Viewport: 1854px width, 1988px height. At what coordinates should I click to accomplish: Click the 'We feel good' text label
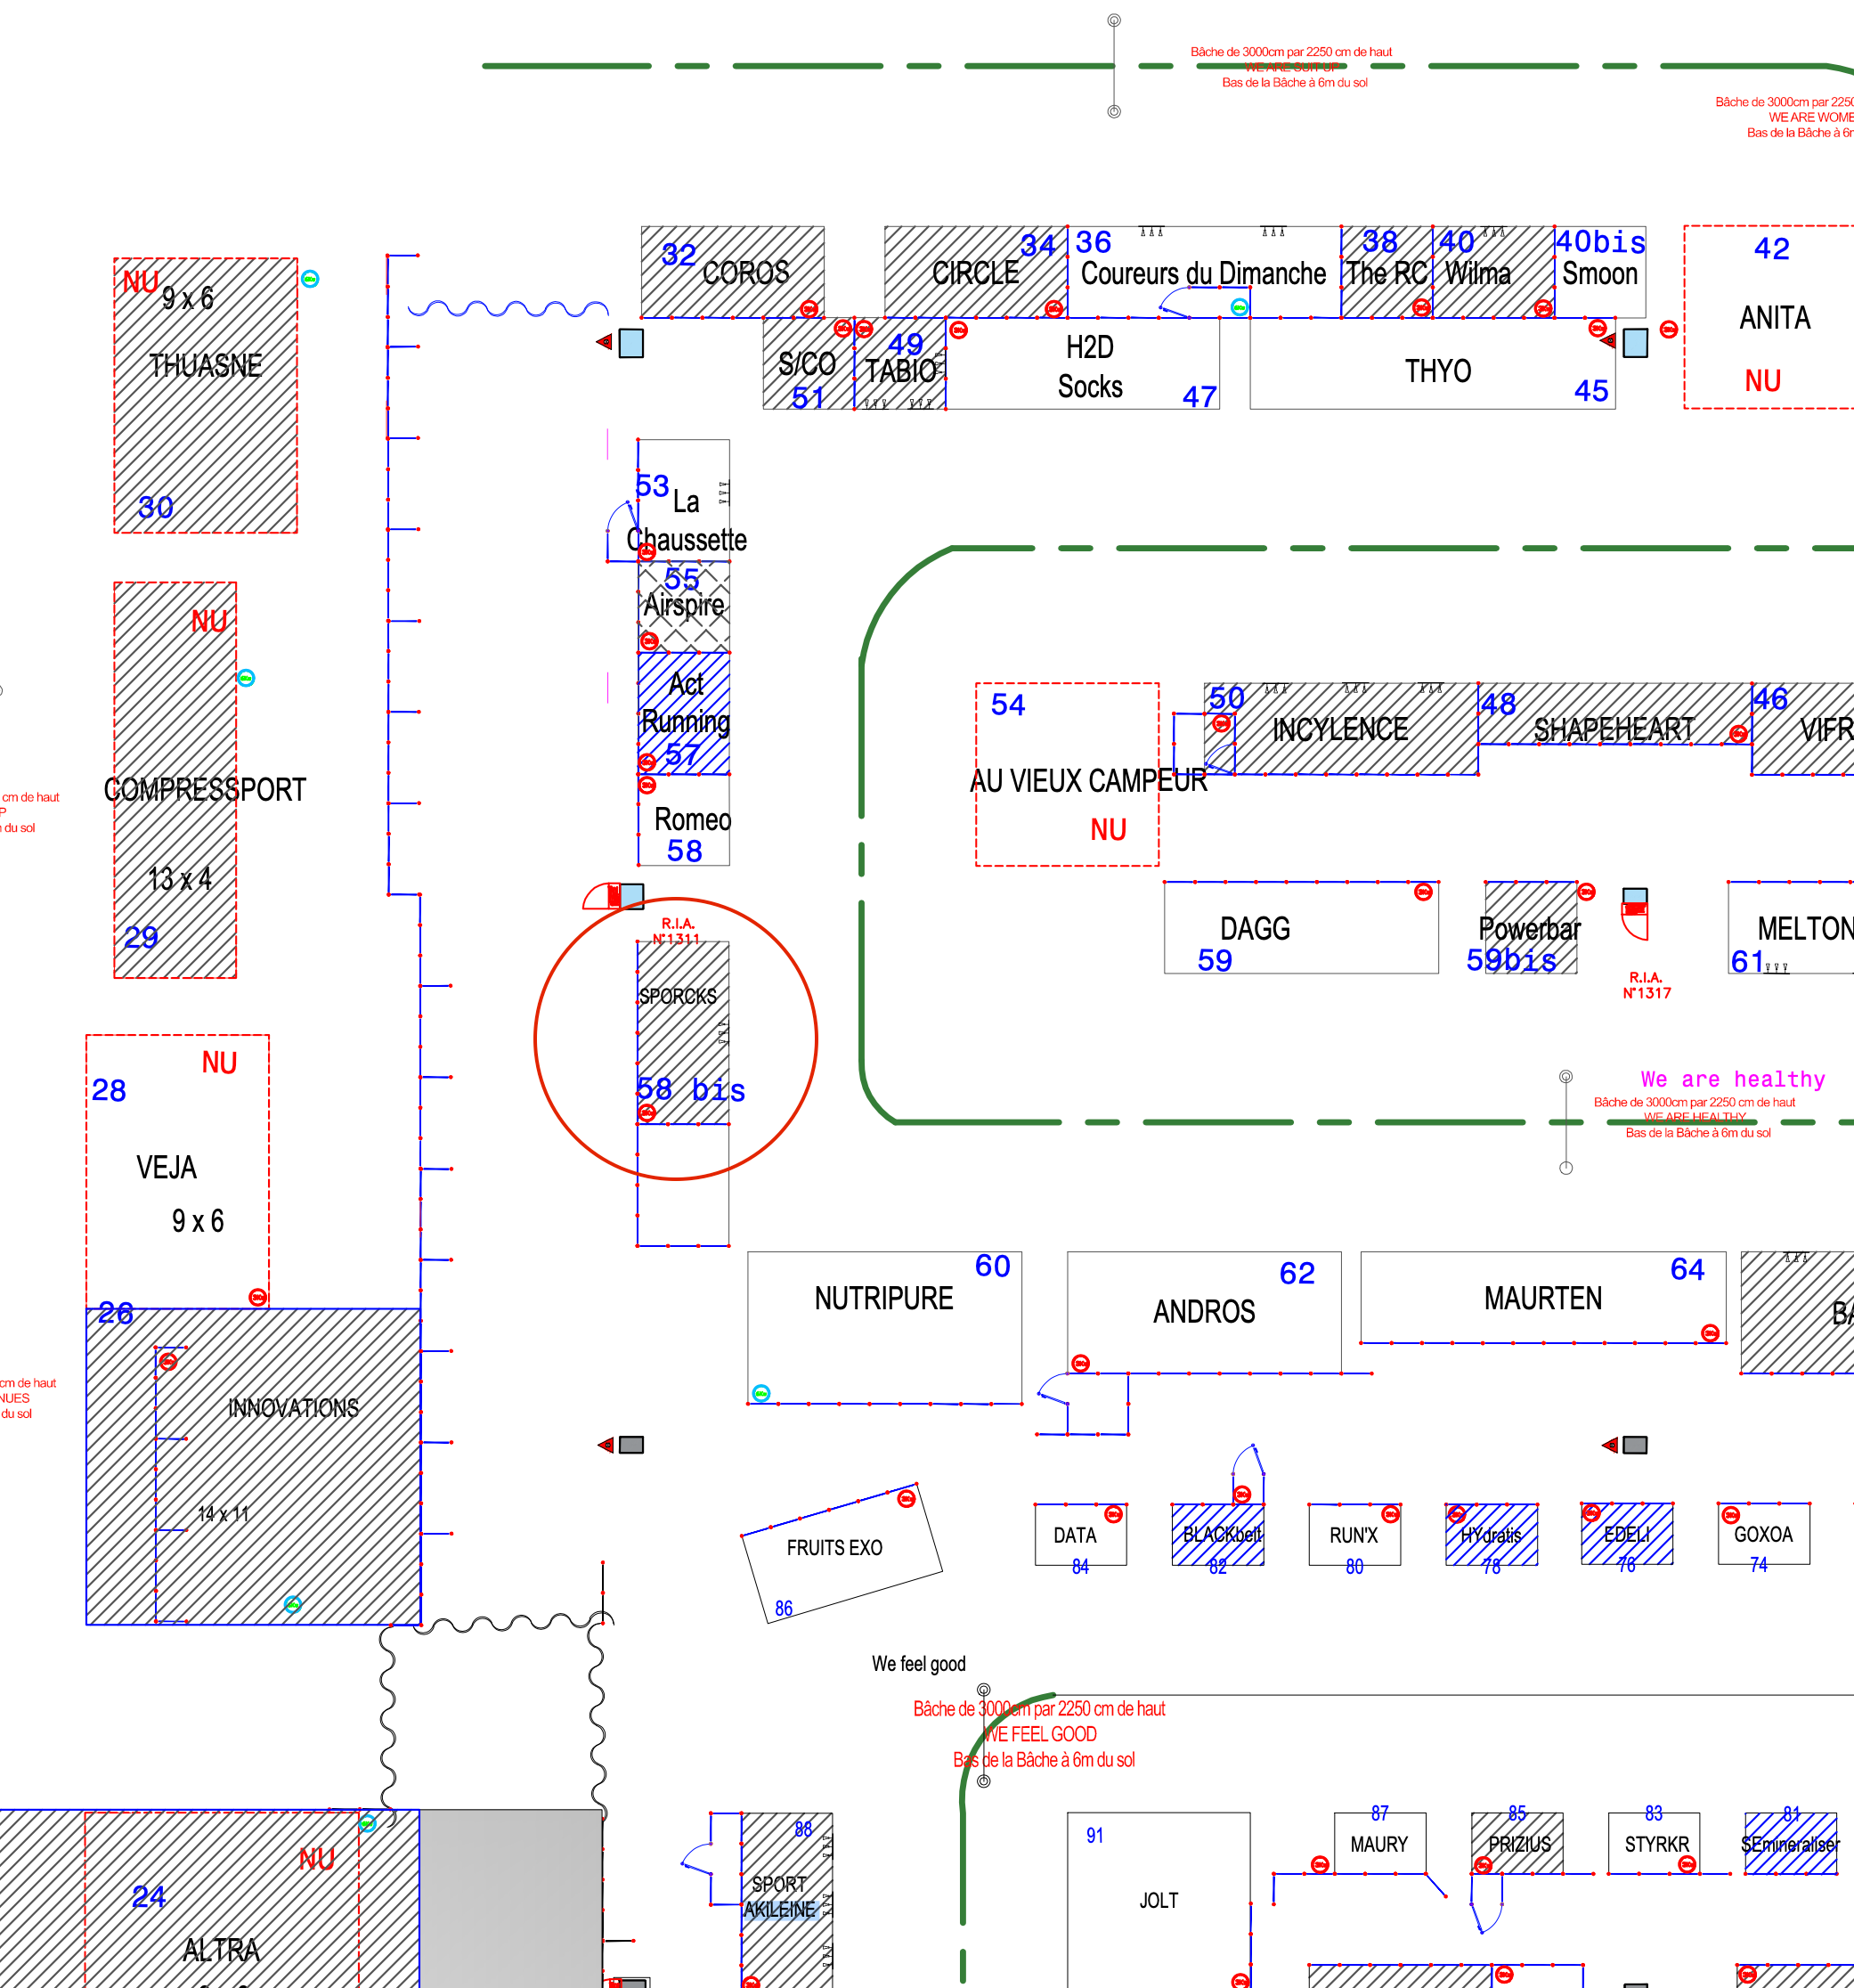click(918, 1664)
